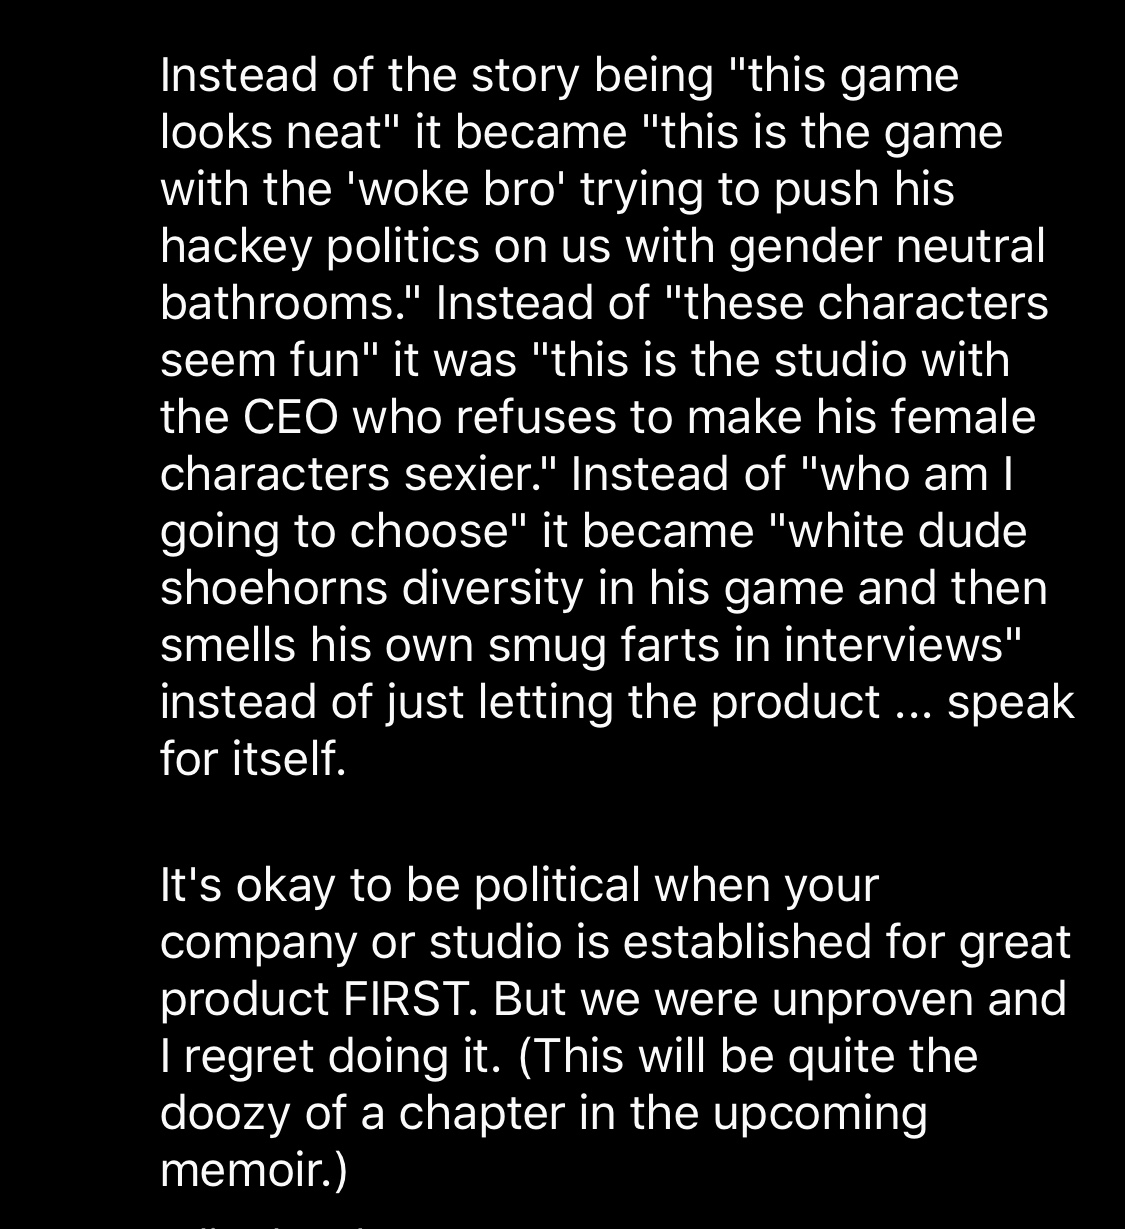Click the quoted phrase "seem fun"
The height and width of the screenshot is (1229, 1125).
click(x=262, y=360)
